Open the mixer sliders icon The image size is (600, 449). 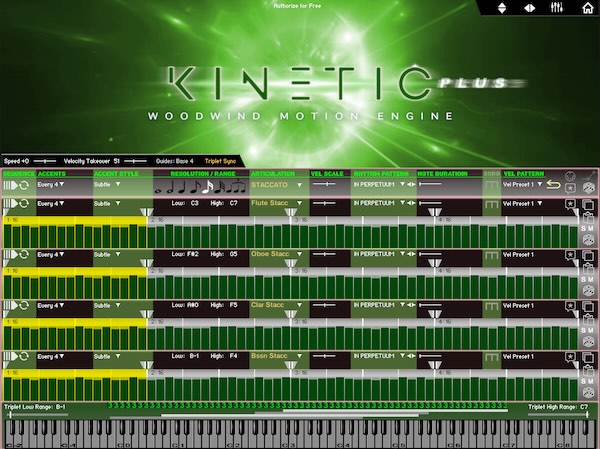pos(557,7)
